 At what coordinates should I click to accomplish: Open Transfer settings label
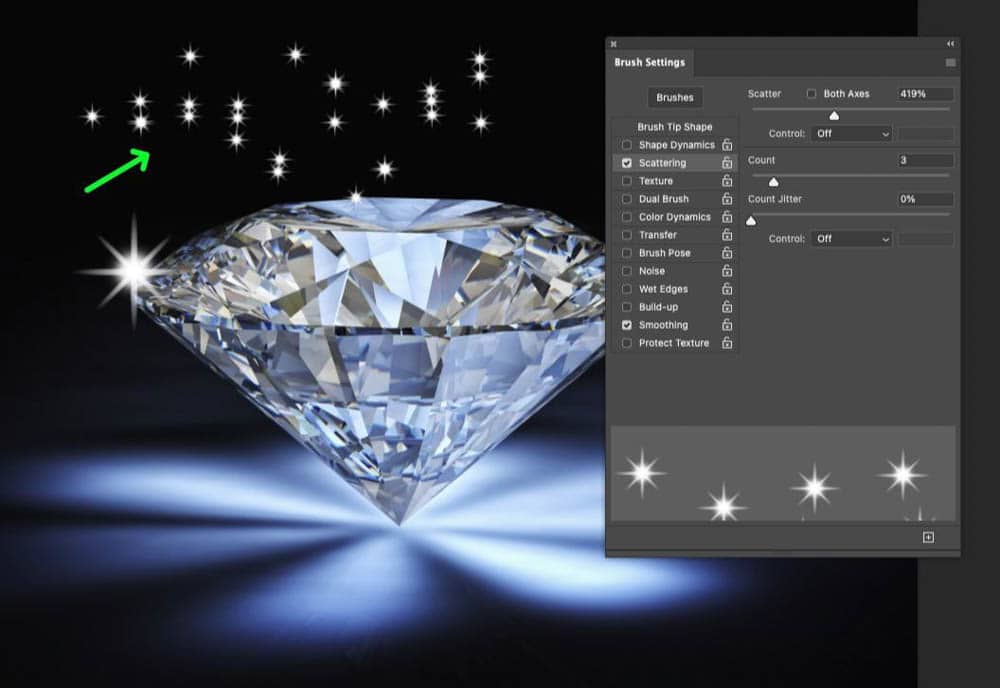tap(658, 235)
